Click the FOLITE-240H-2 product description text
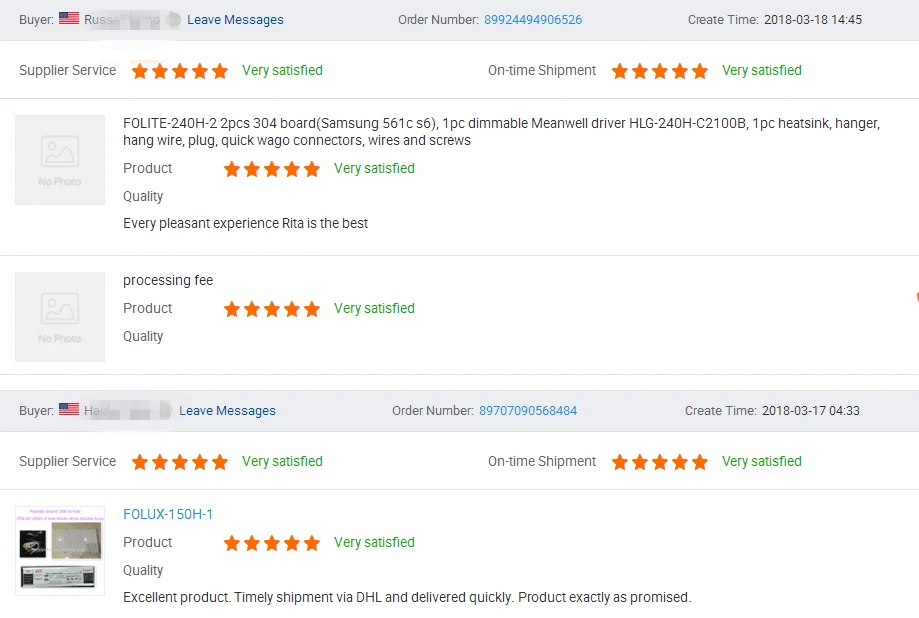919x618 pixels. click(500, 132)
